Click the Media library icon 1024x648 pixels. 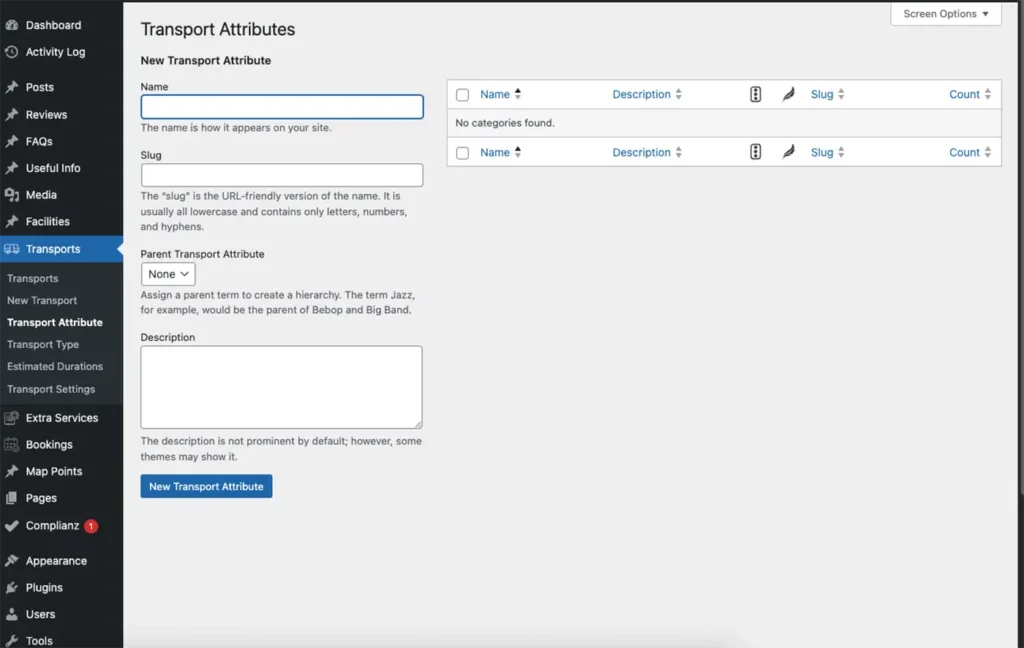tap(12, 195)
